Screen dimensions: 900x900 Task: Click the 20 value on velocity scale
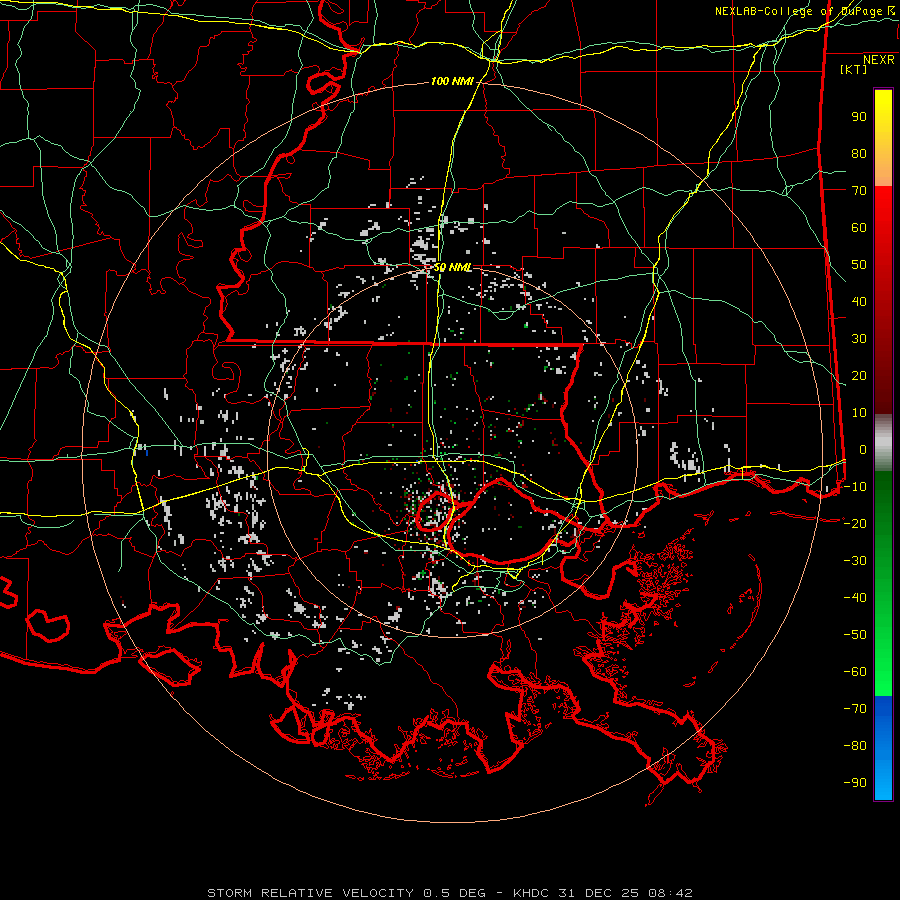coord(859,376)
